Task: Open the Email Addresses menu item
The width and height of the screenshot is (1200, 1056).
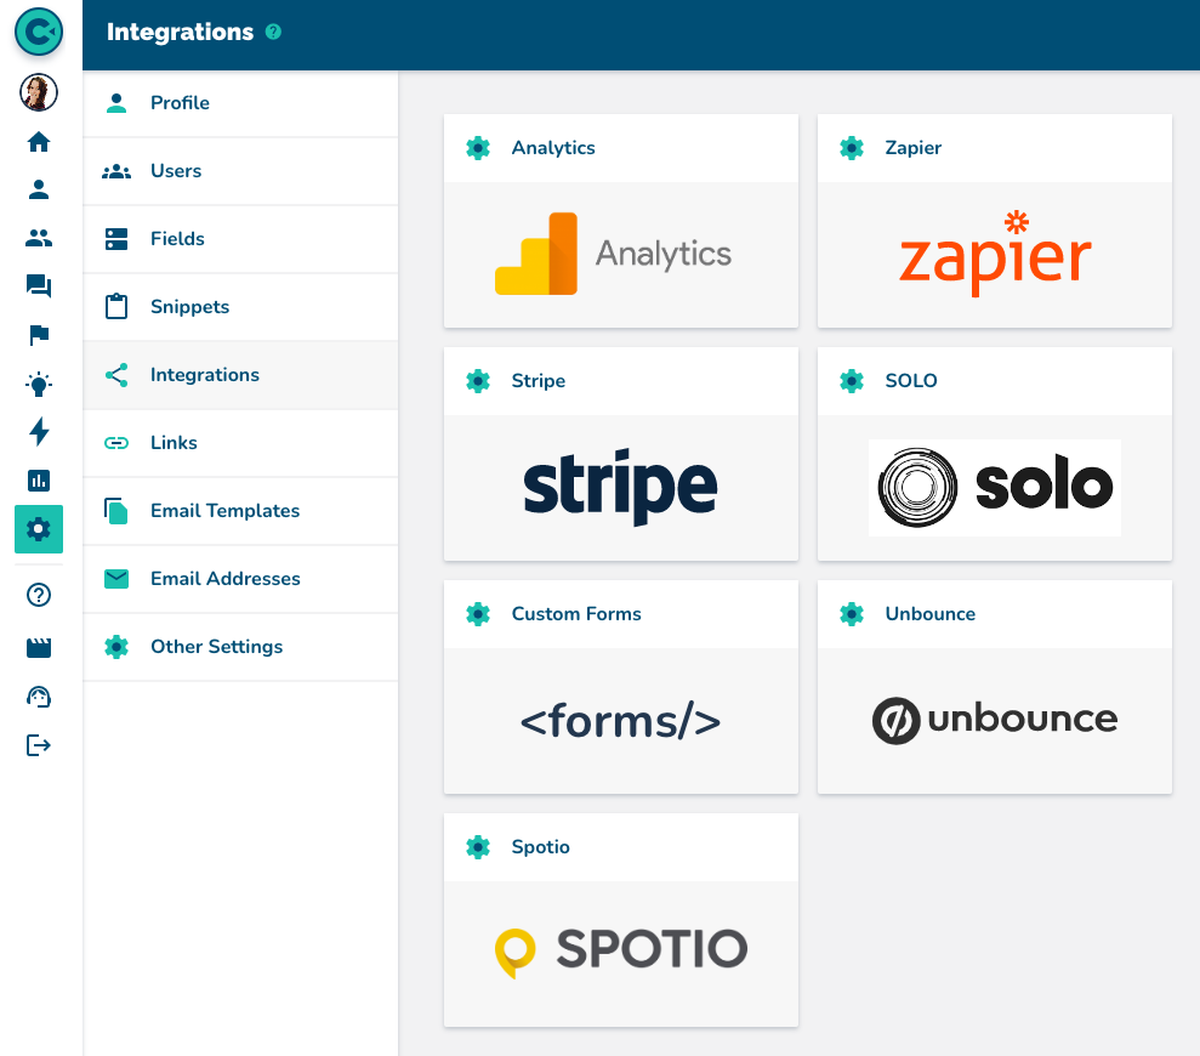Action: 240,579
